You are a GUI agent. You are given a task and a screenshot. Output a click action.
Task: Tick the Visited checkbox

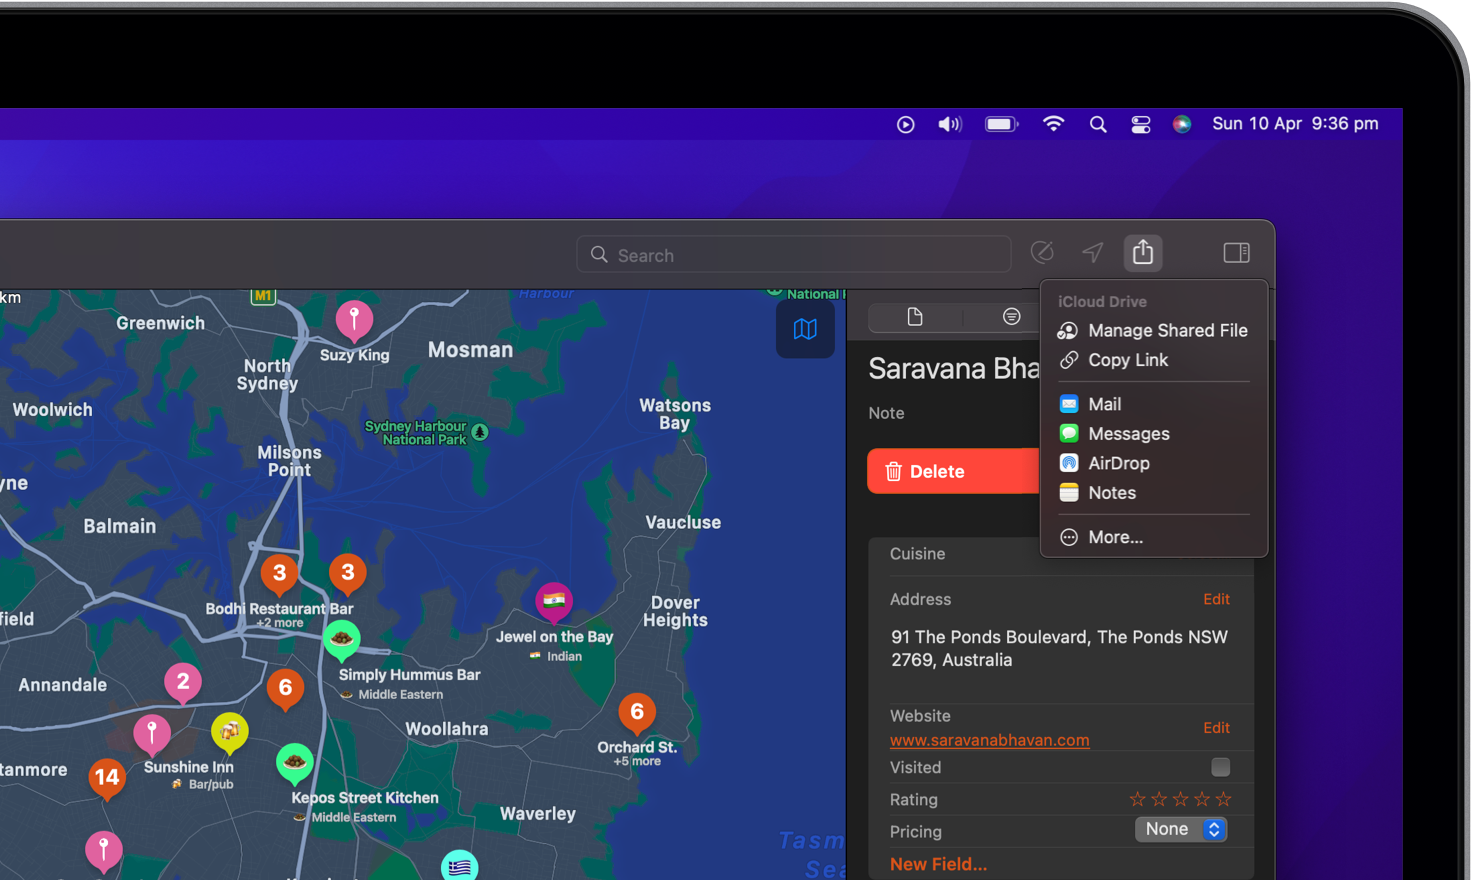(x=1220, y=767)
